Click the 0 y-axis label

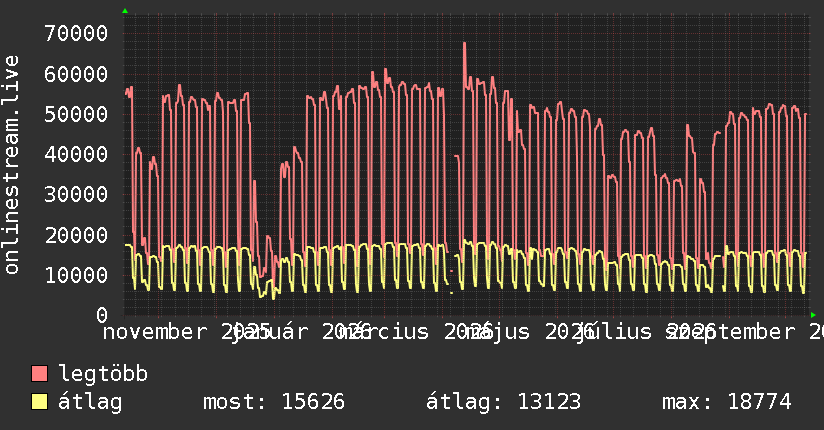[102, 315]
